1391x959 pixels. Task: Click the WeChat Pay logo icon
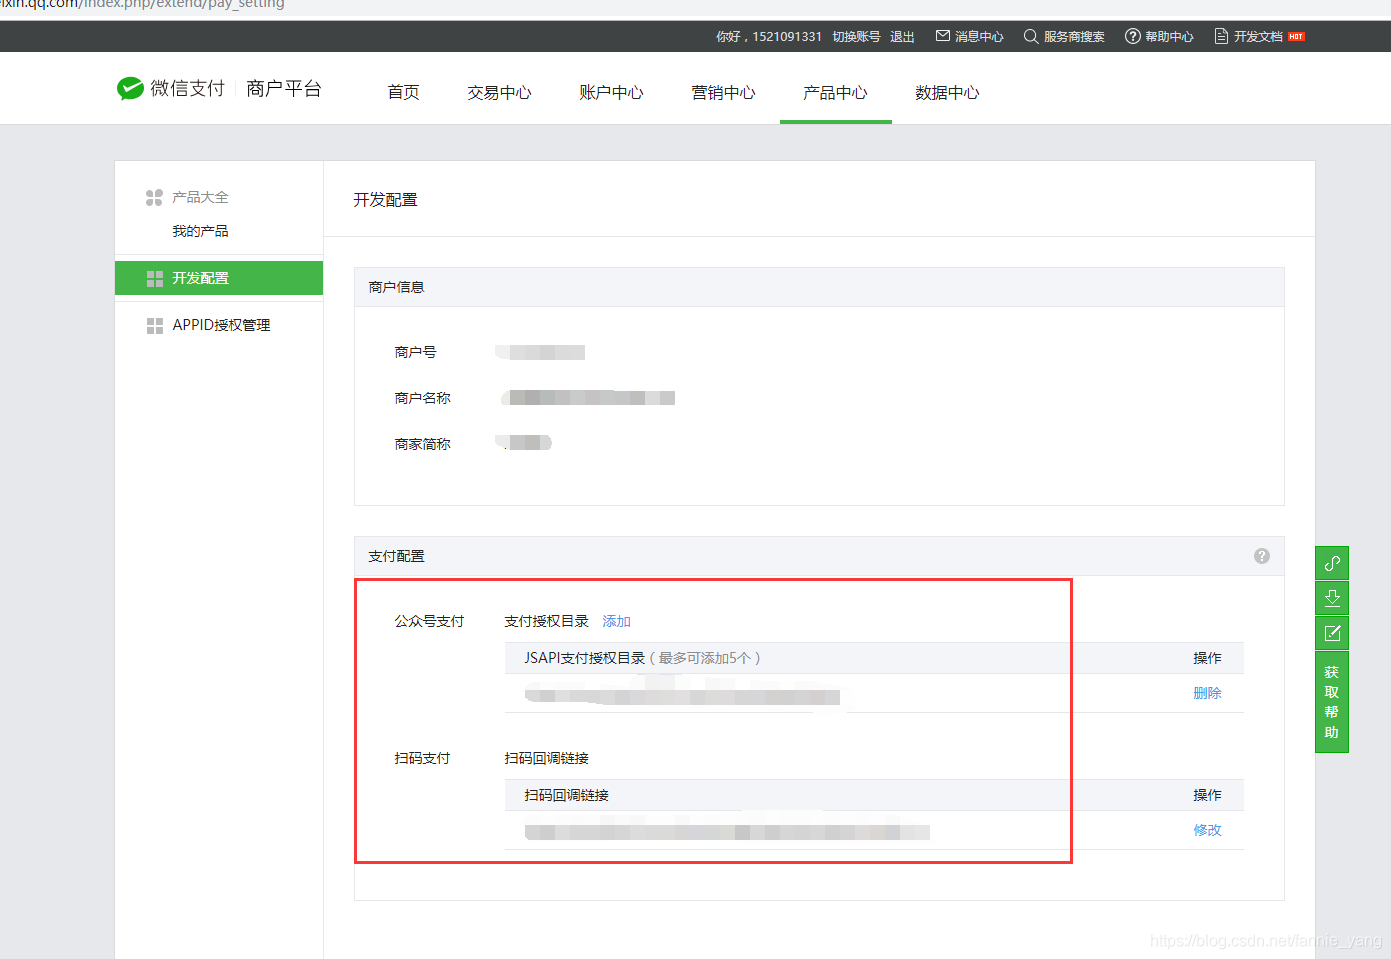pyautogui.click(x=130, y=89)
